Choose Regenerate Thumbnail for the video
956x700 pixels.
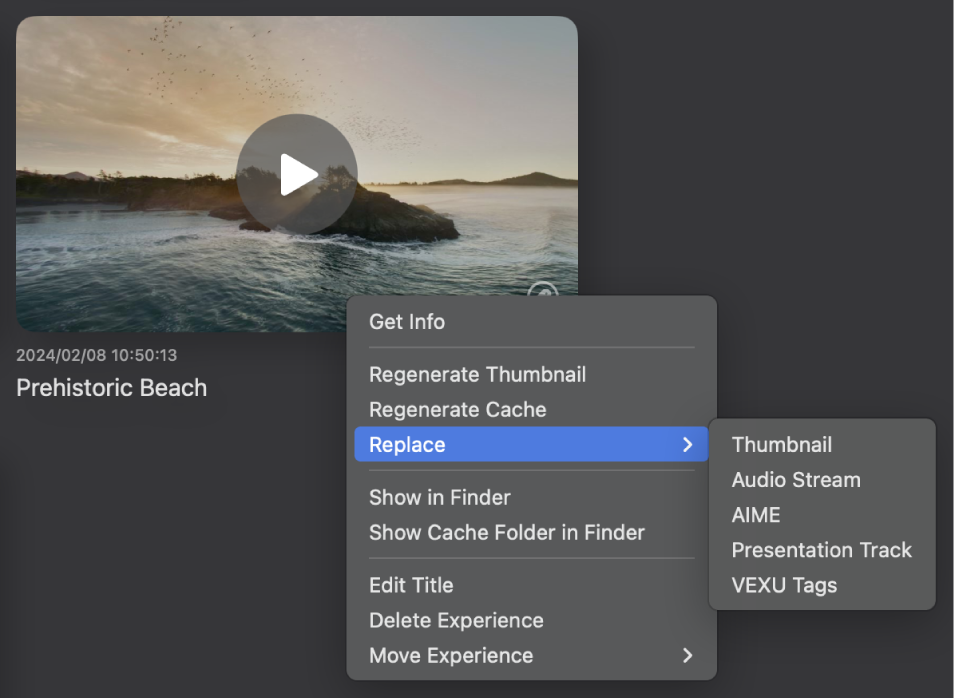[477, 374]
